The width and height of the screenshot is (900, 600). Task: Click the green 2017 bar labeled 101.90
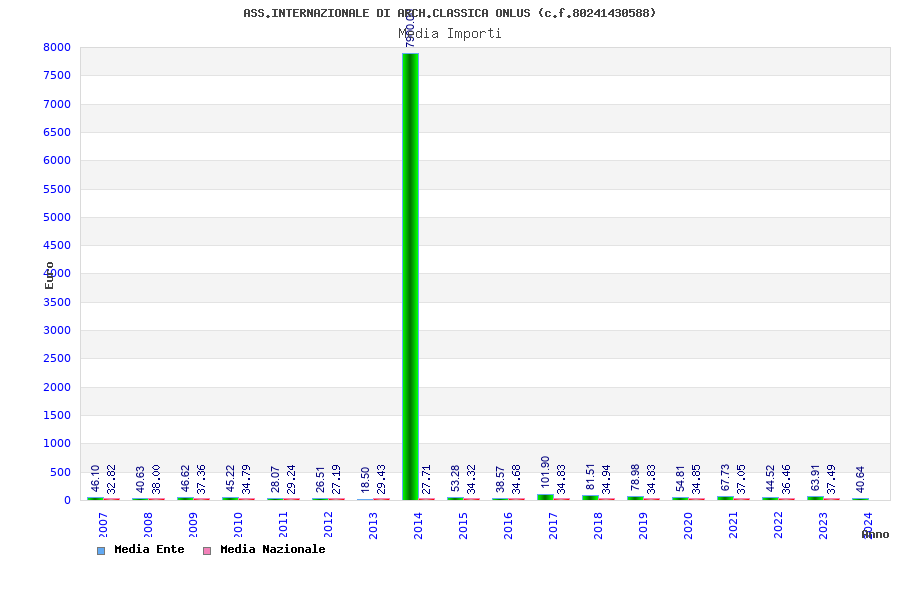point(545,497)
